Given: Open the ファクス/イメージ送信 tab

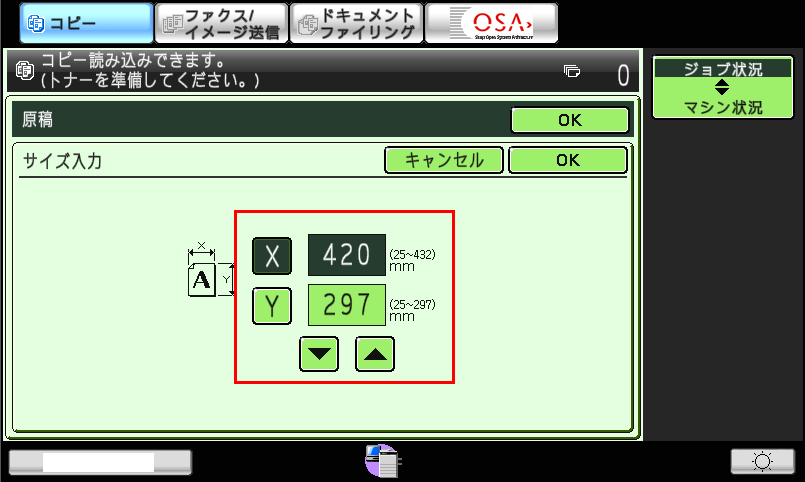Looking at the screenshot, I should tap(221, 22).
